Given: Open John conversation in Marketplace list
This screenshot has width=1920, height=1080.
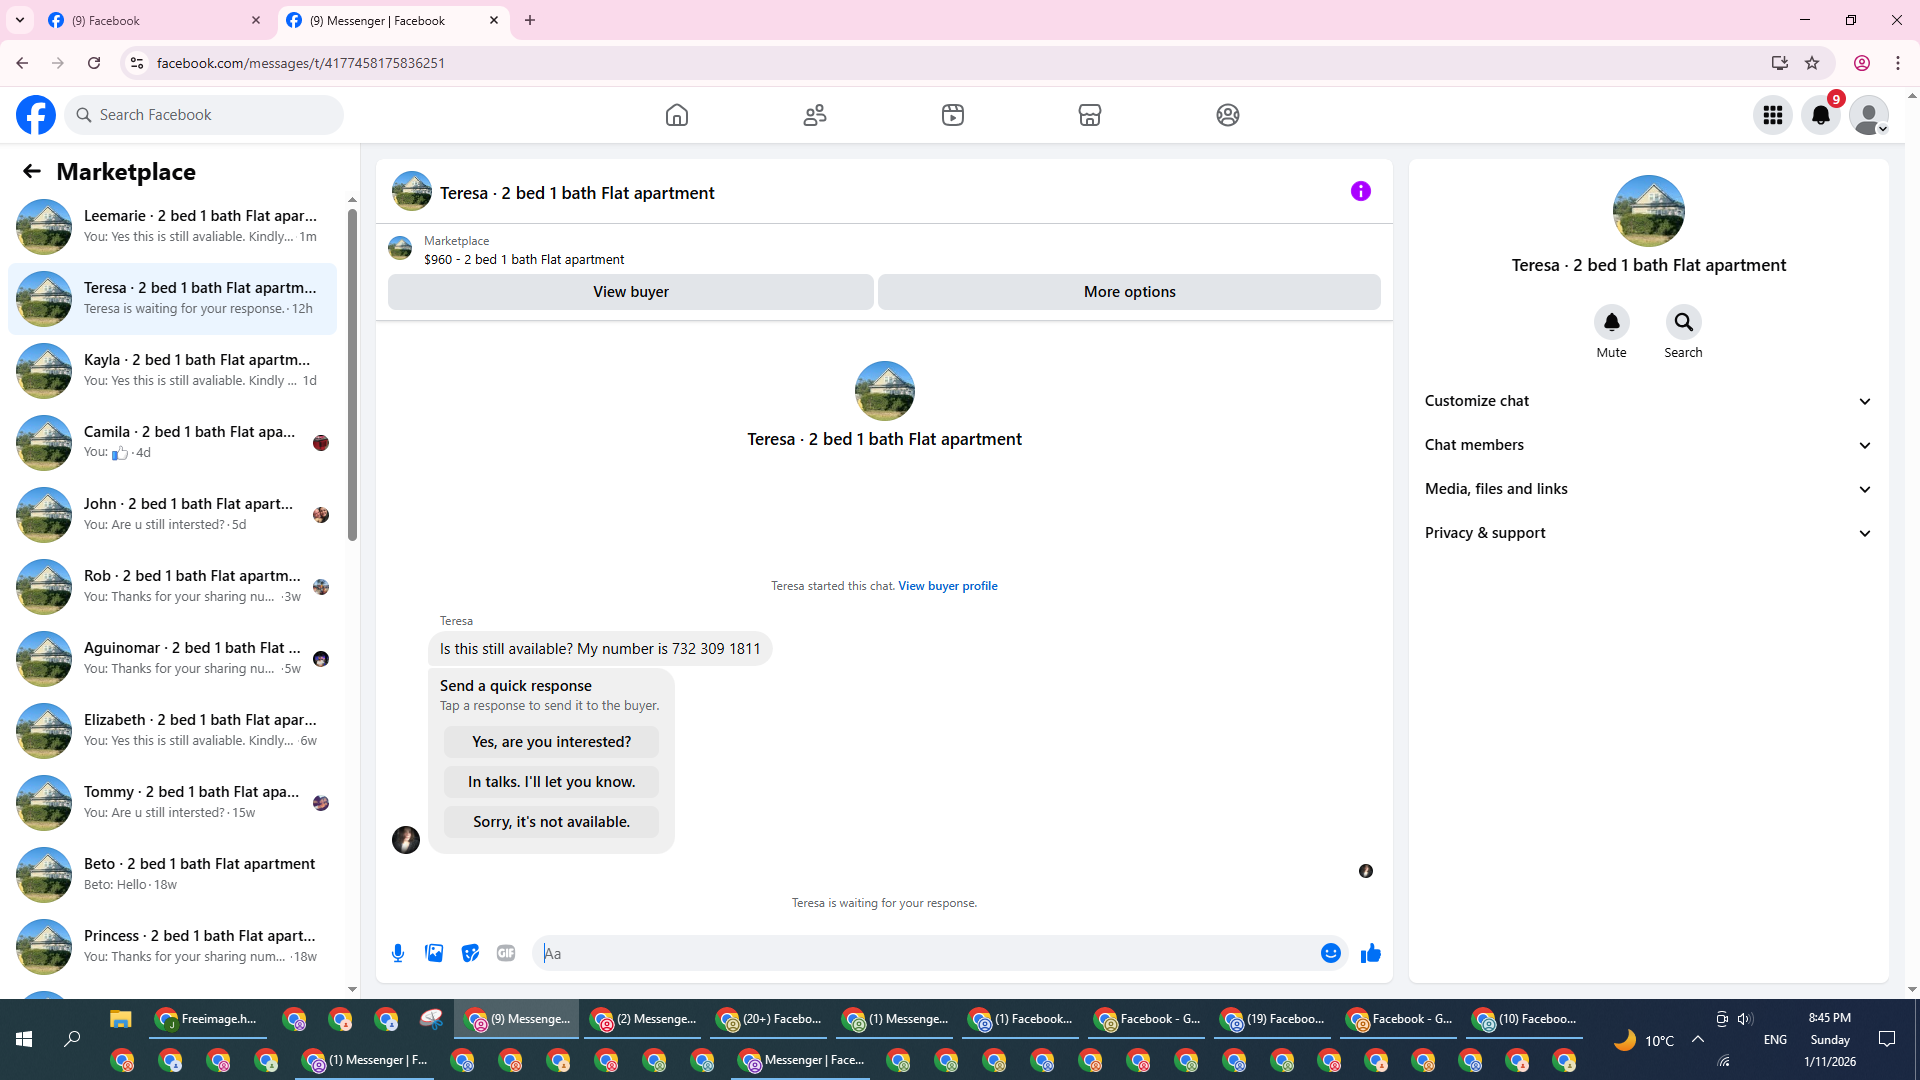Looking at the screenshot, I should [x=172, y=514].
